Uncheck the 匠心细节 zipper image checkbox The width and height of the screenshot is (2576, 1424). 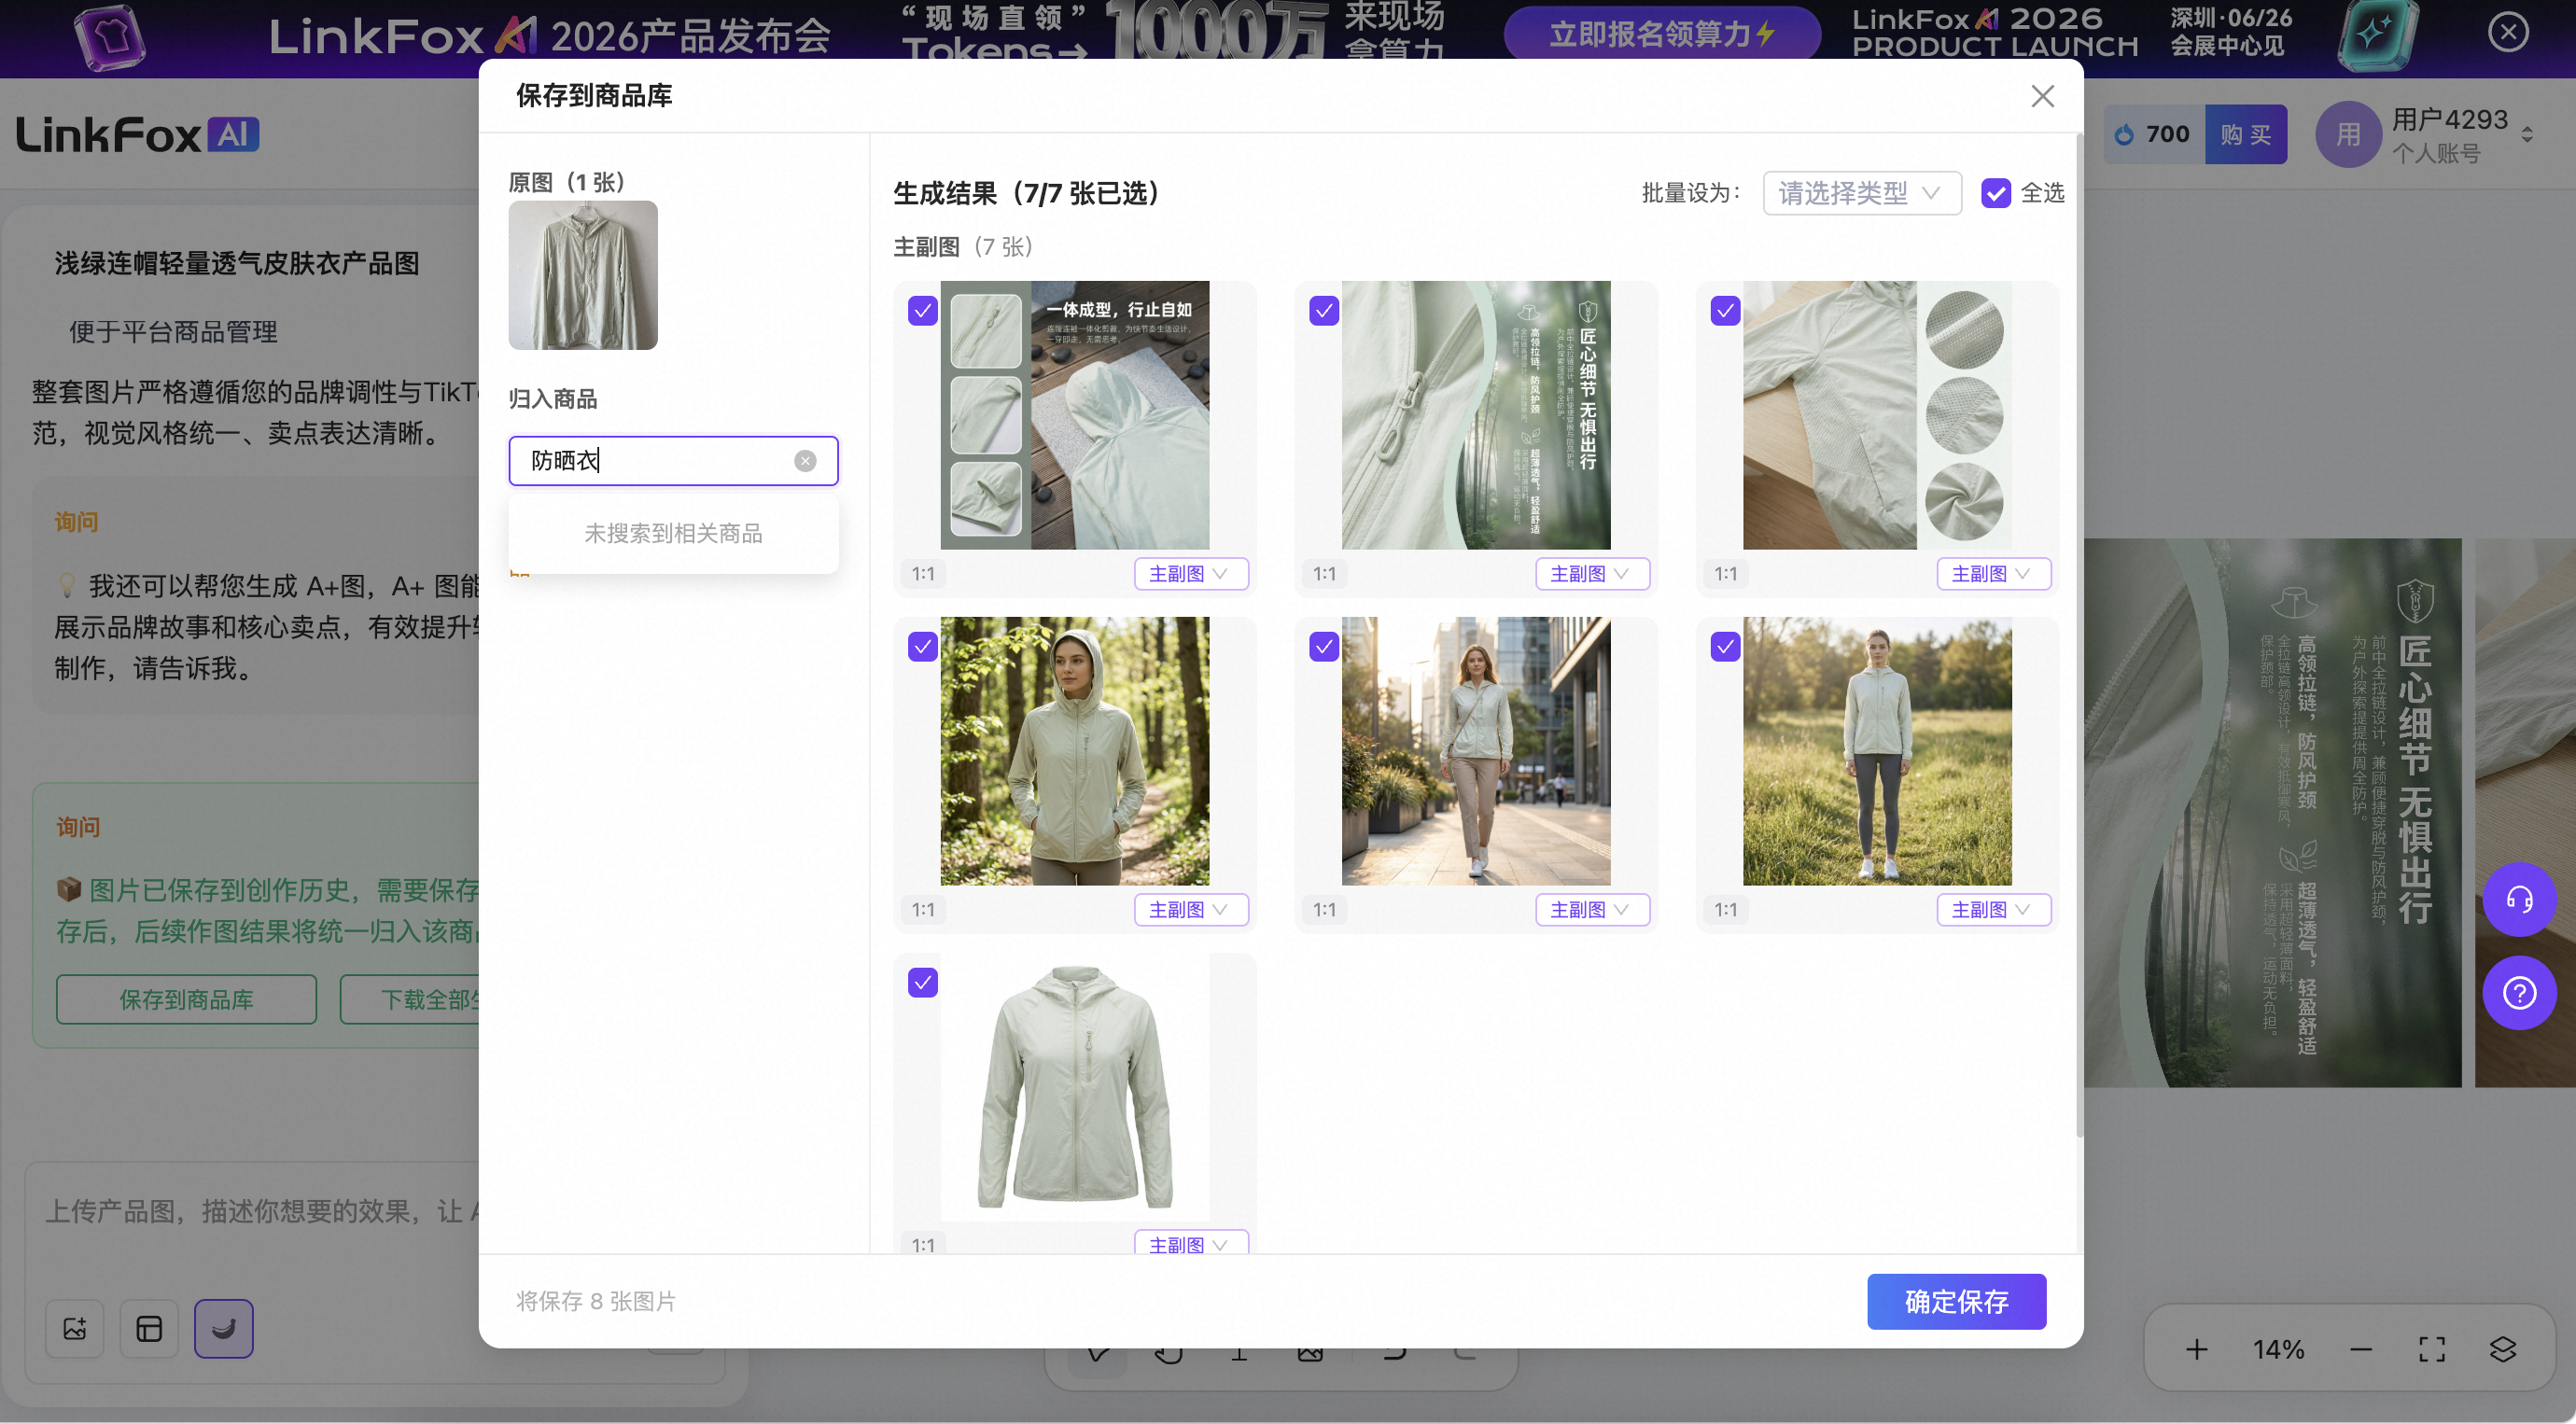point(1324,311)
